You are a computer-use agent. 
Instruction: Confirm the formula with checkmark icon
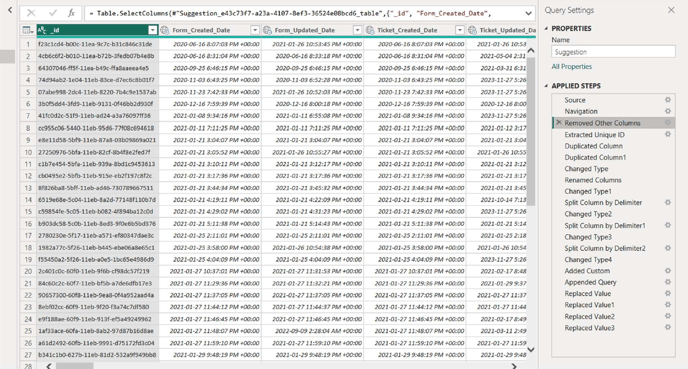[x=53, y=13]
